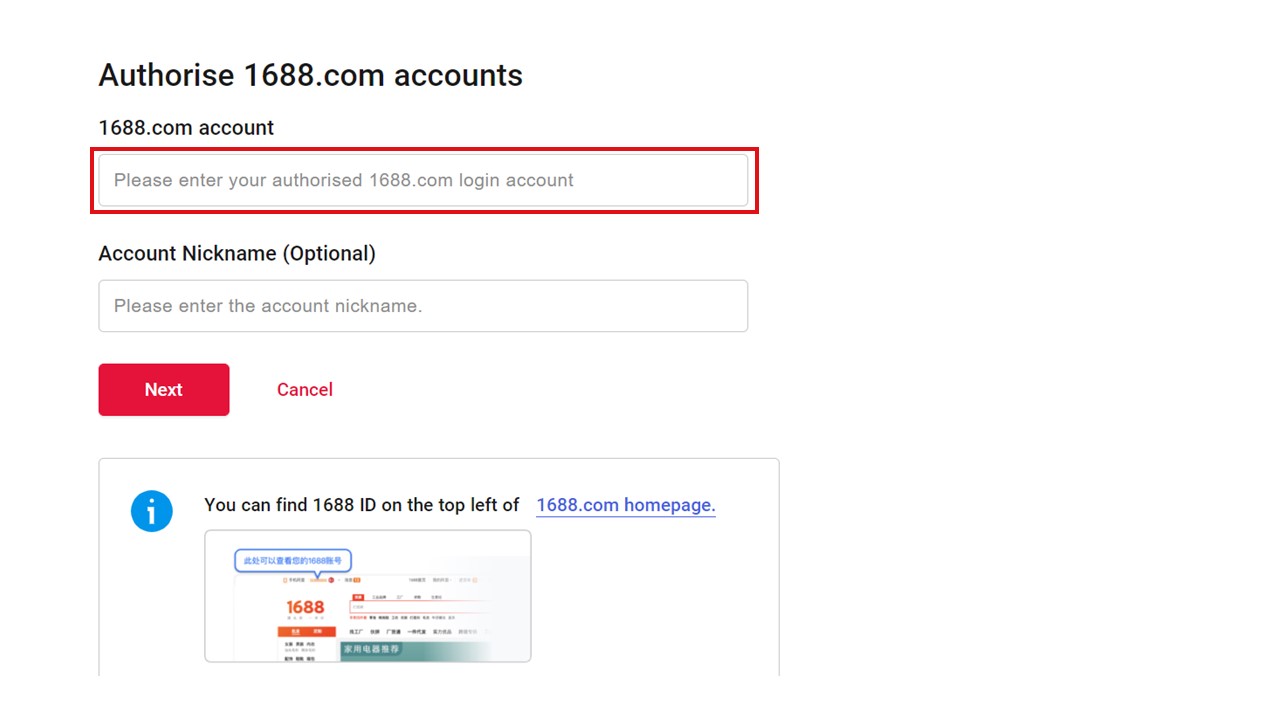Image resolution: width=1280 pixels, height=720 pixels.
Task: Focus the Account Nickname text box
Action: (x=423, y=306)
